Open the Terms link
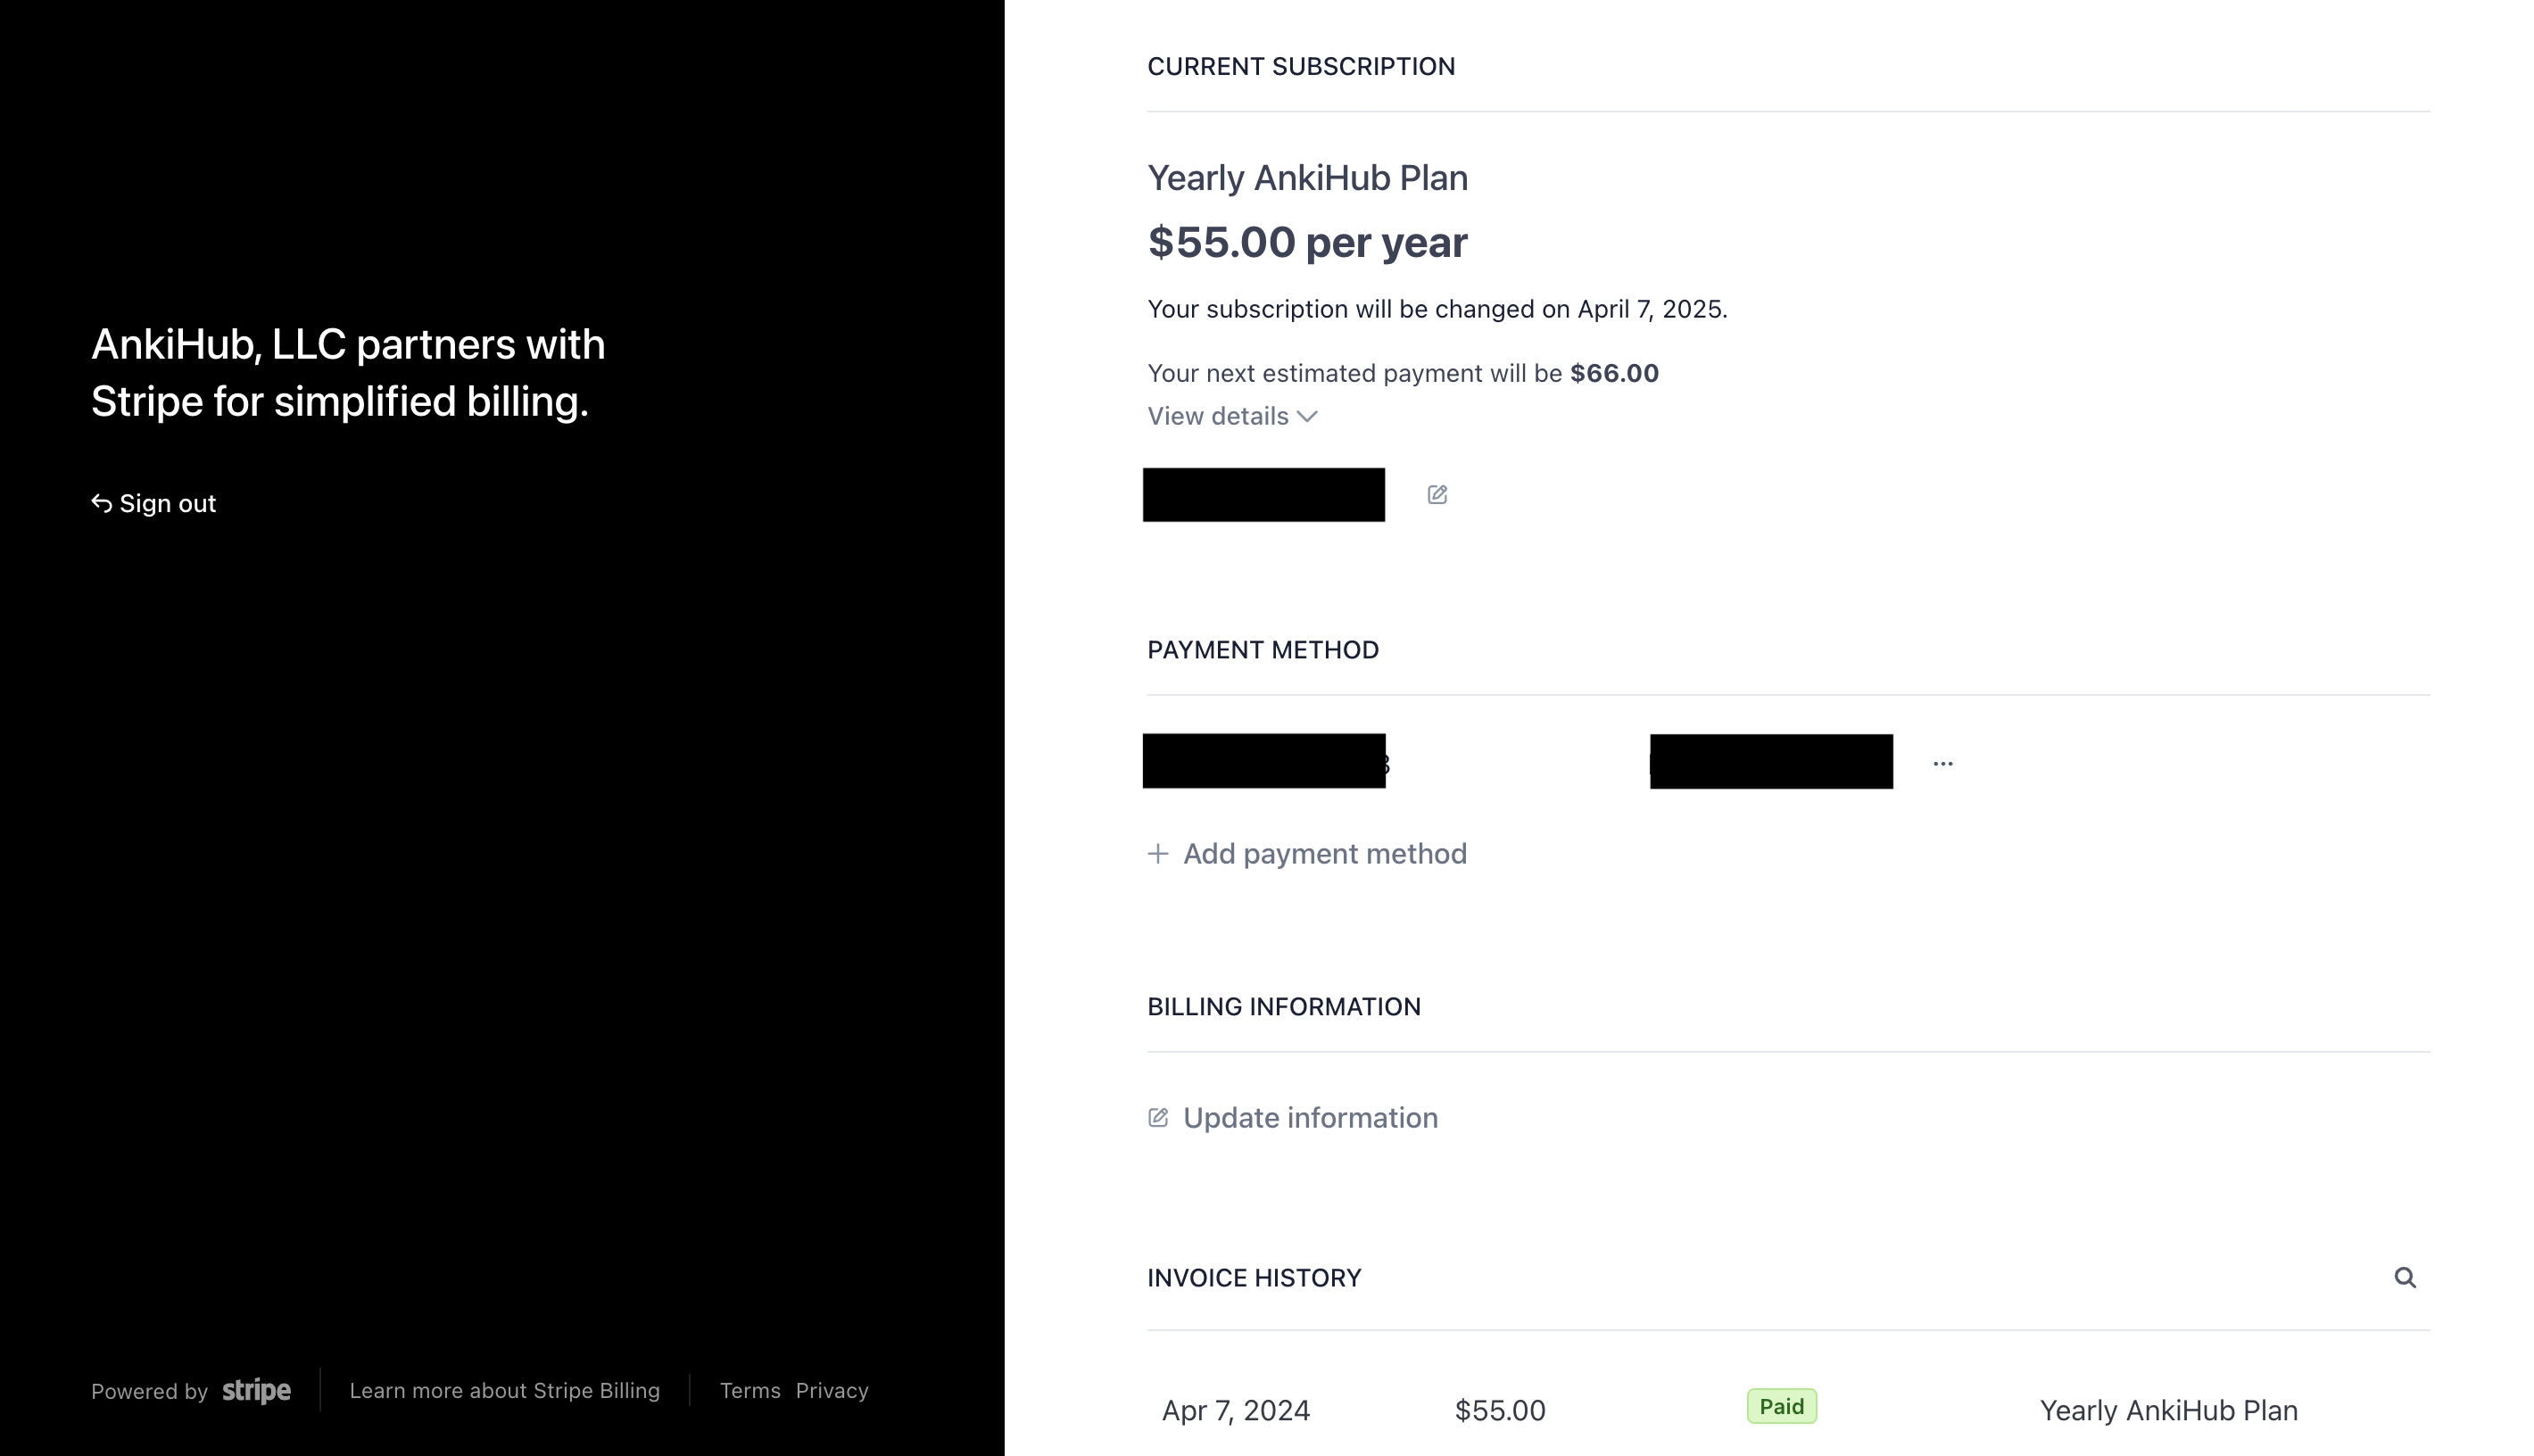This screenshot has width=2534, height=1456. pos(750,1390)
